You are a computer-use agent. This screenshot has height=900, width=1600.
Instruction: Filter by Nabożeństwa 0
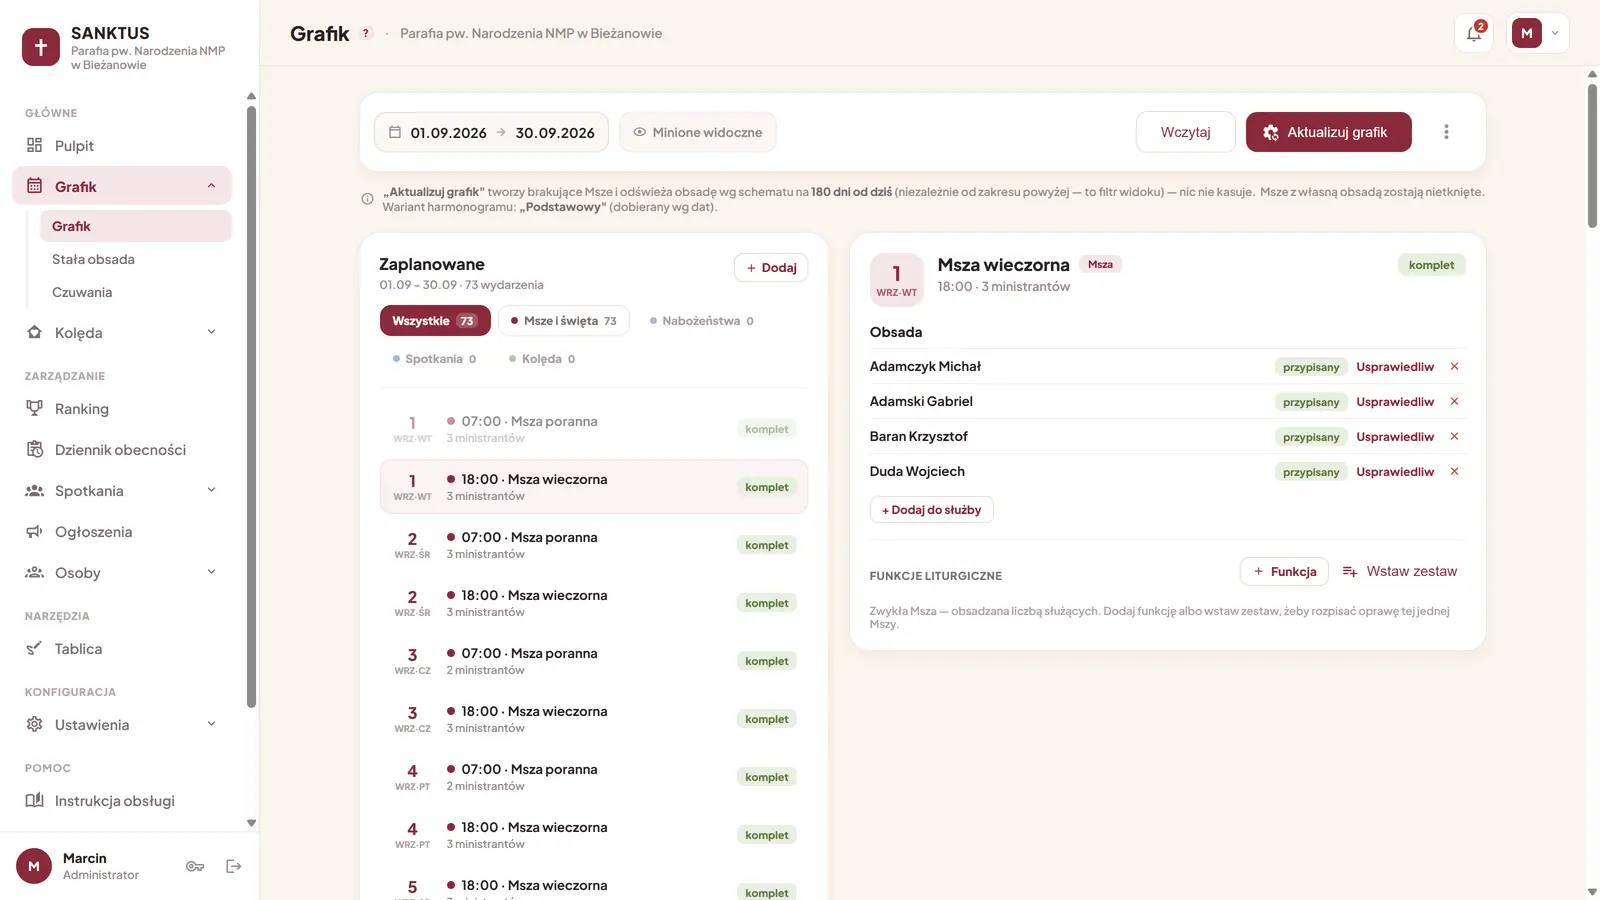[x=702, y=321]
